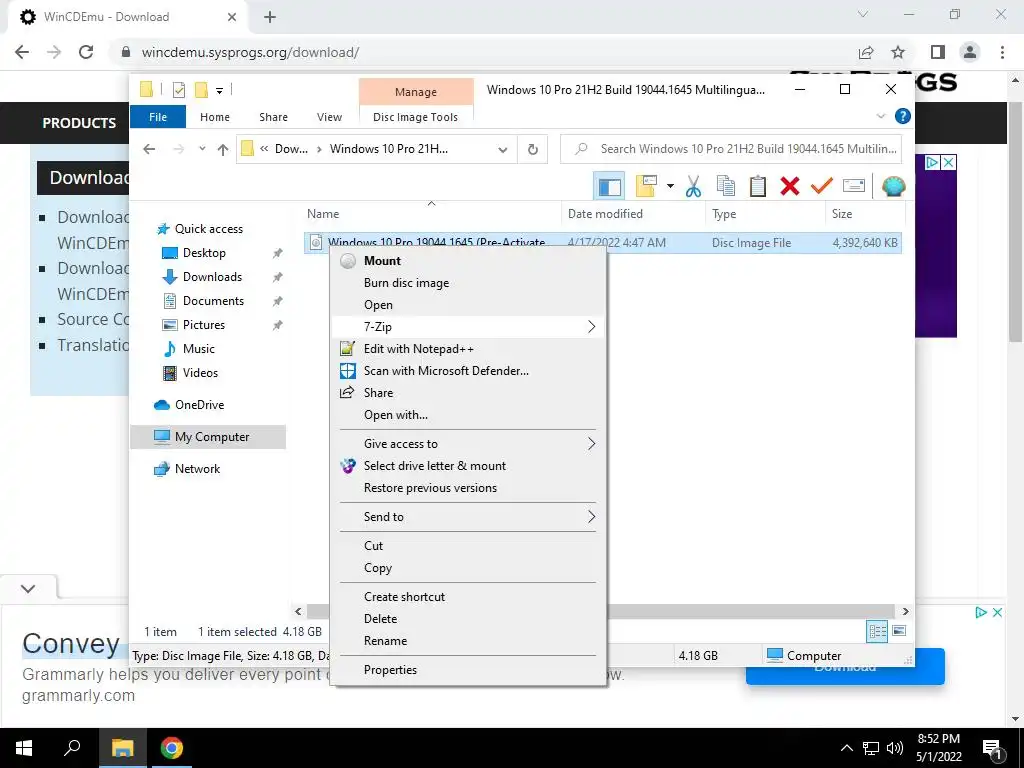The width and height of the screenshot is (1024, 768).
Task: Switch to large icons view in status bar
Action: pyautogui.click(x=899, y=631)
